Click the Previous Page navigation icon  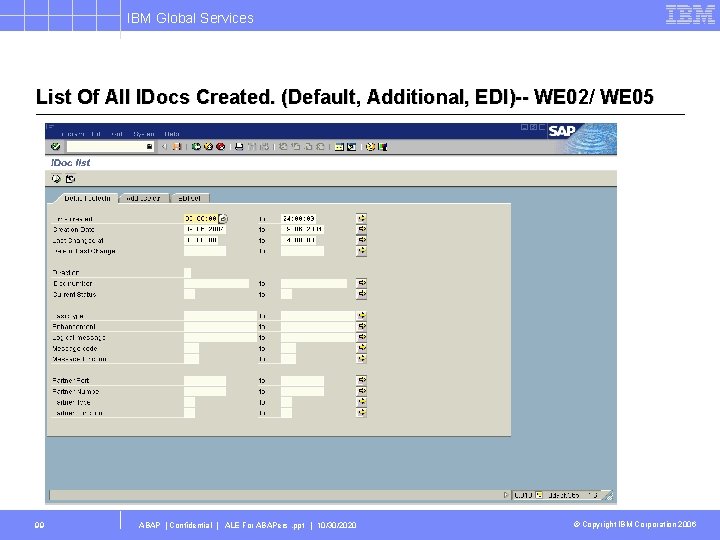[x=295, y=146]
